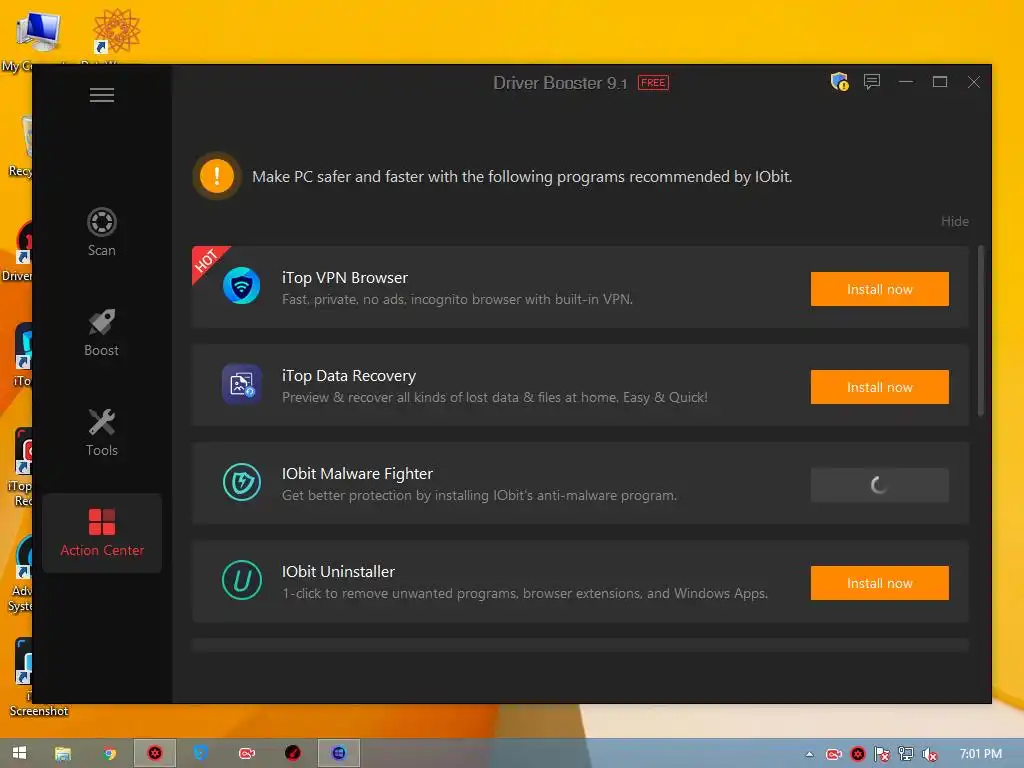Image resolution: width=1024 pixels, height=768 pixels.
Task: Open File Explorer from the taskbar
Action: [63, 754]
